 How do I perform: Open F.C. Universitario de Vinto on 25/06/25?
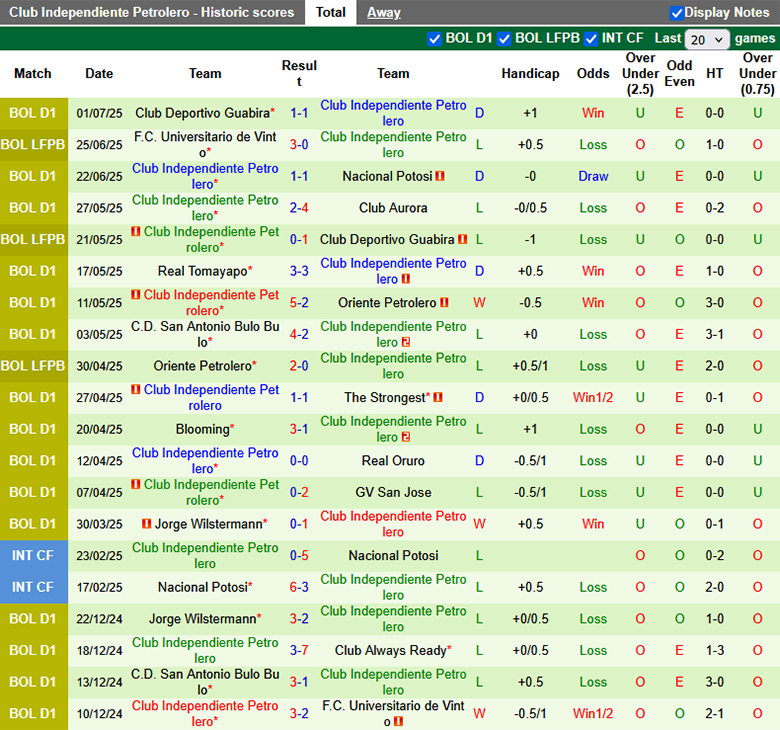(205, 144)
